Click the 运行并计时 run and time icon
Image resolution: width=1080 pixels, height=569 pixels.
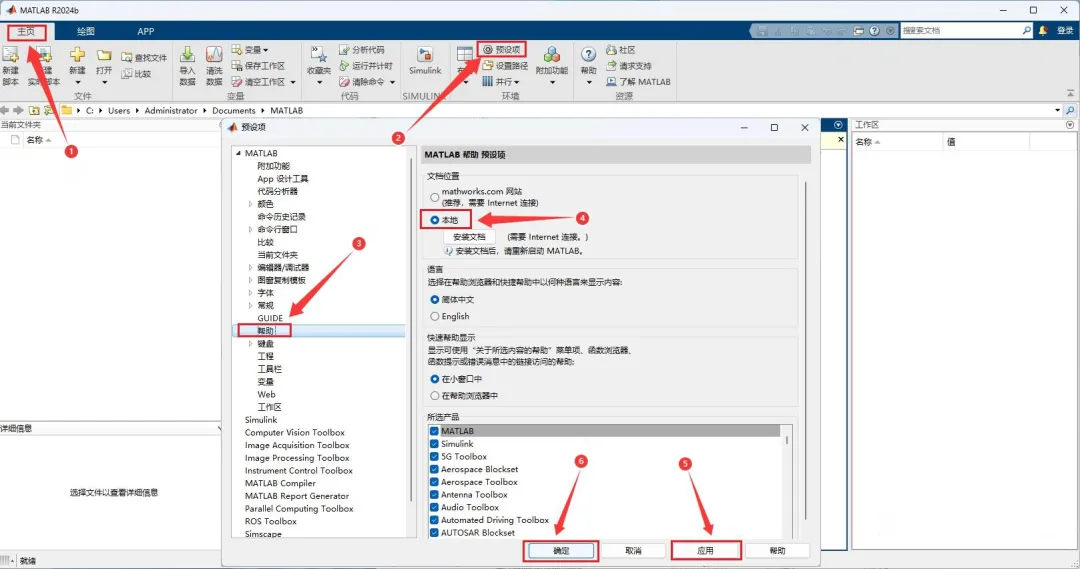[344, 65]
